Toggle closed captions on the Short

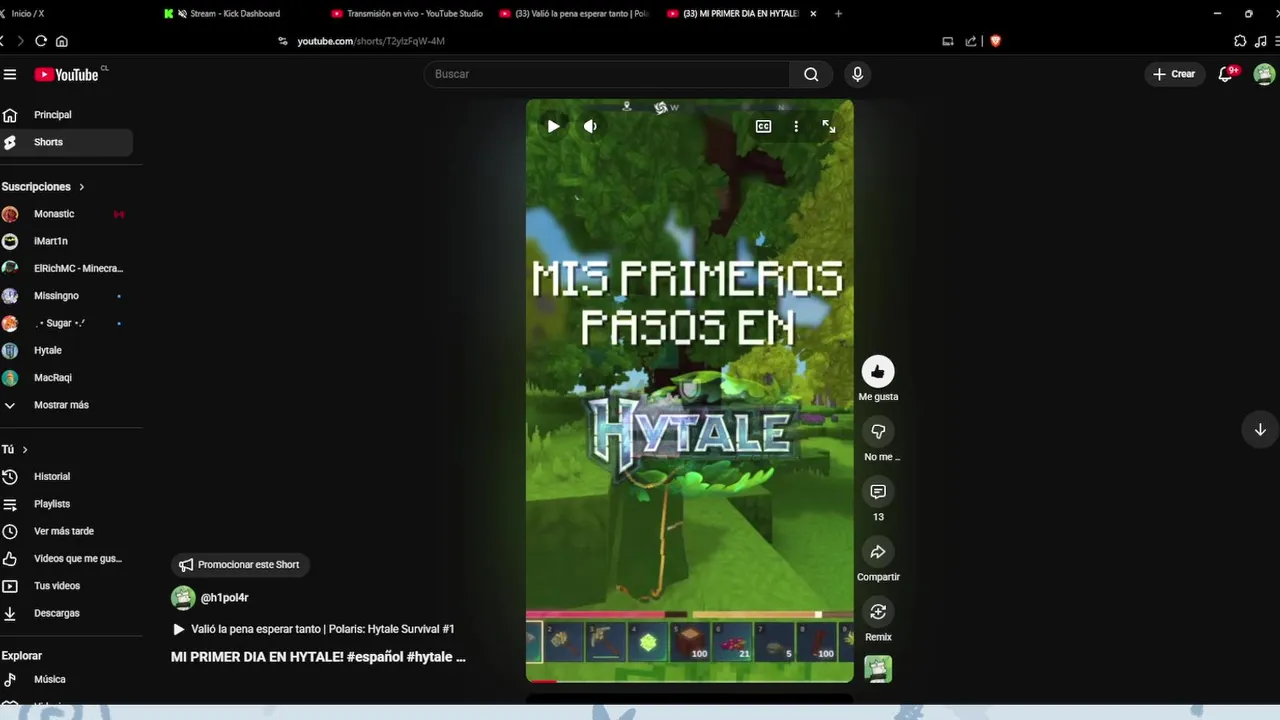point(763,126)
